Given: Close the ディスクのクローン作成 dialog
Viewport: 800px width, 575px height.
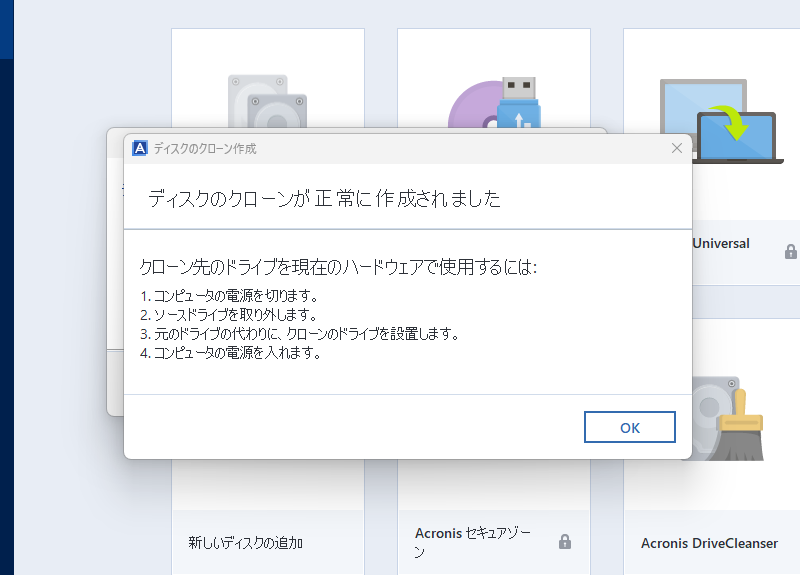Looking at the screenshot, I should (x=677, y=148).
